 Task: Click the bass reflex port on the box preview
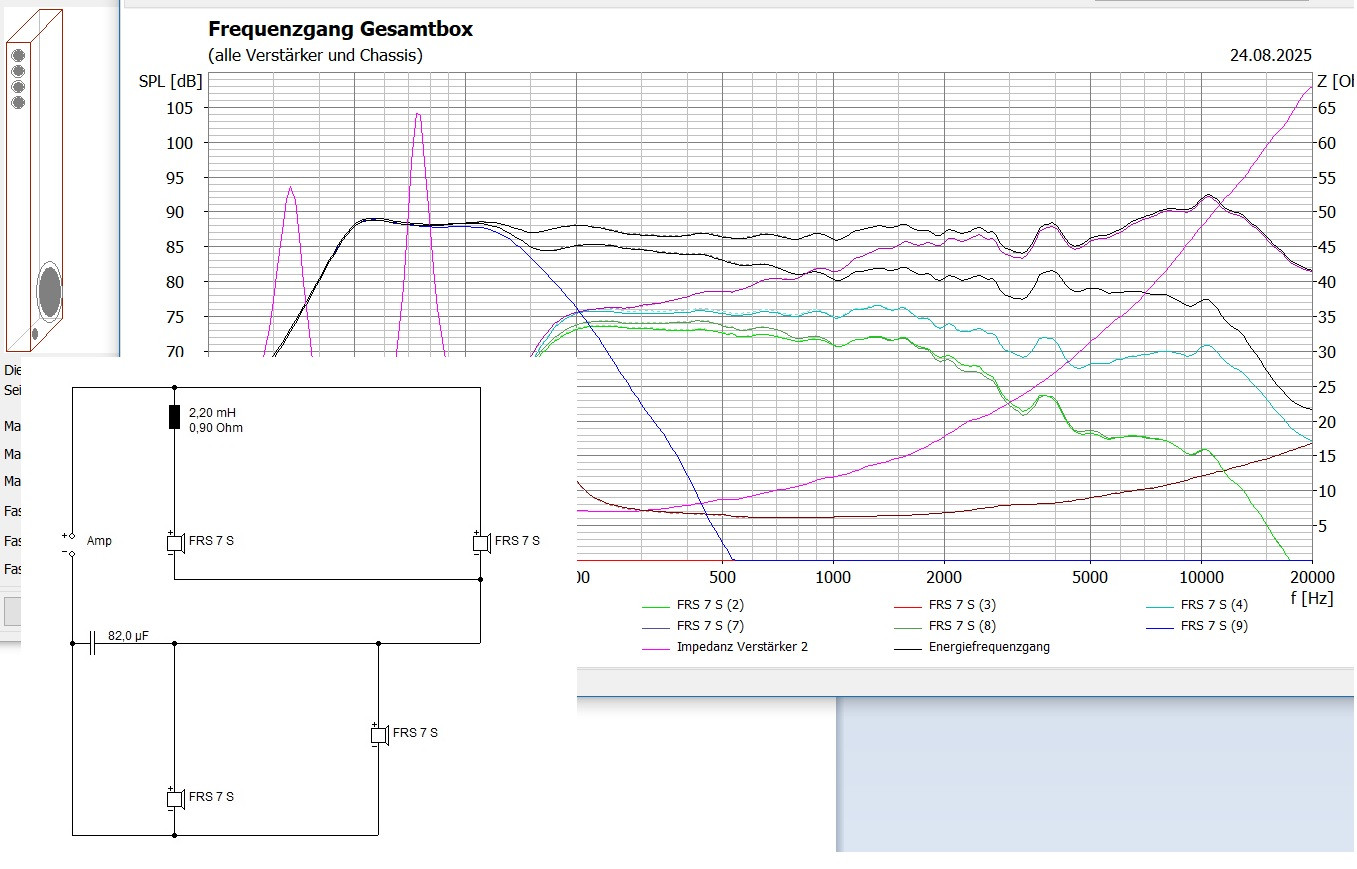click(34, 334)
